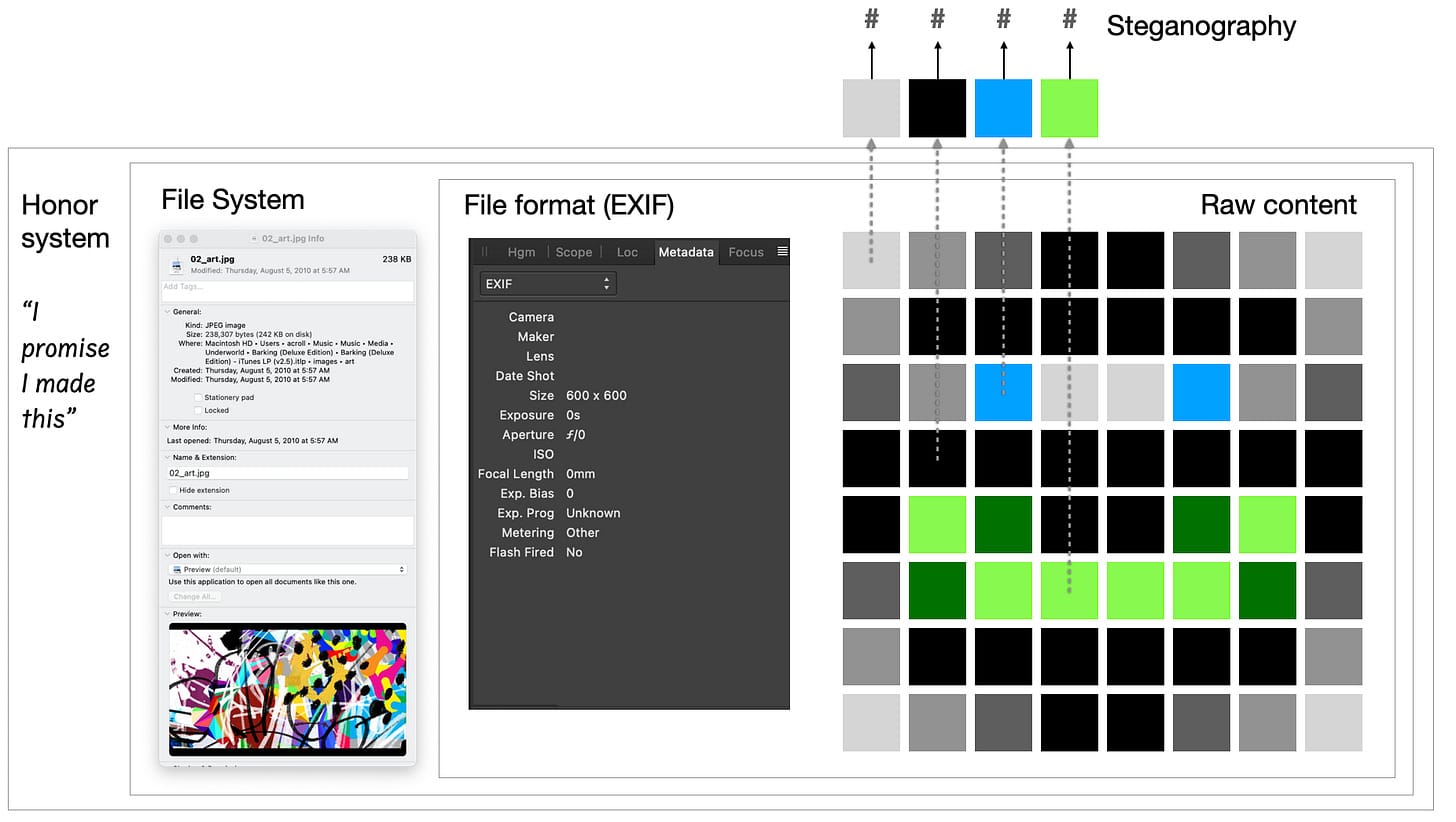Open the Metadata panel hamburger menu

782,252
